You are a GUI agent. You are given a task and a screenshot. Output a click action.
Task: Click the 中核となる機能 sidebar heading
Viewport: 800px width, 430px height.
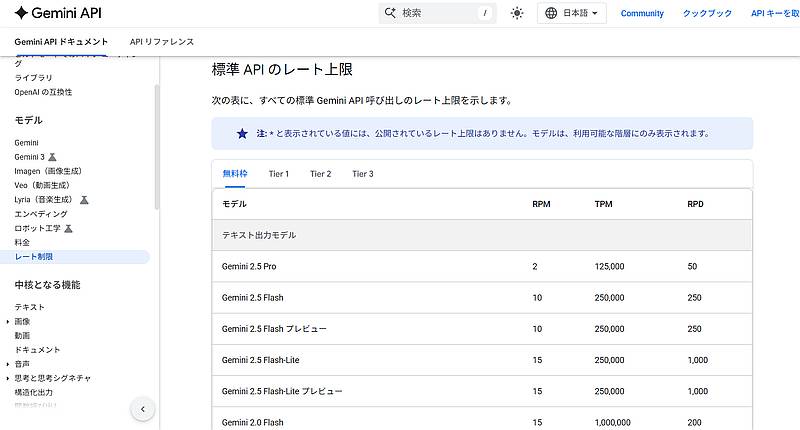tap(47, 285)
